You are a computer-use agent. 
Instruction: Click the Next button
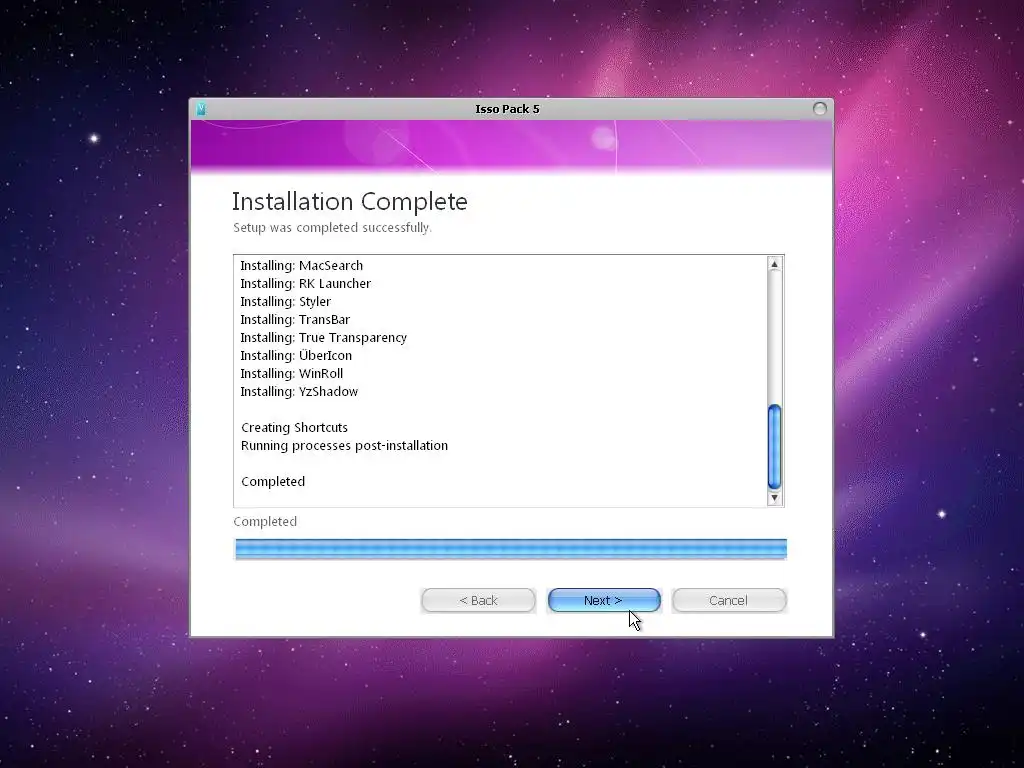[604, 600]
